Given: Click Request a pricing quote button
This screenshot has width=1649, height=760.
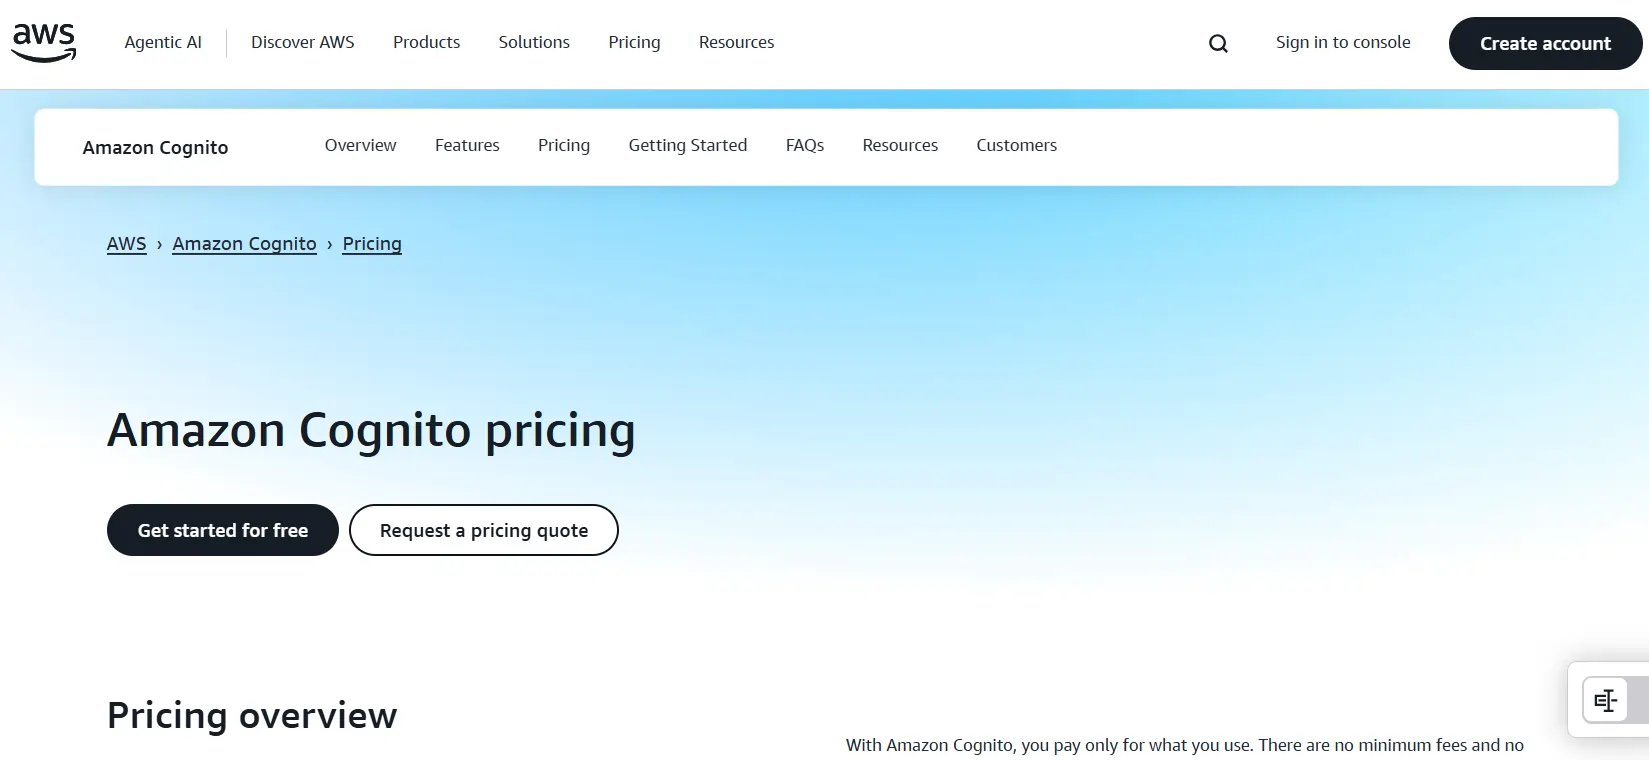Looking at the screenshot, I should click(x=484, y=530).
